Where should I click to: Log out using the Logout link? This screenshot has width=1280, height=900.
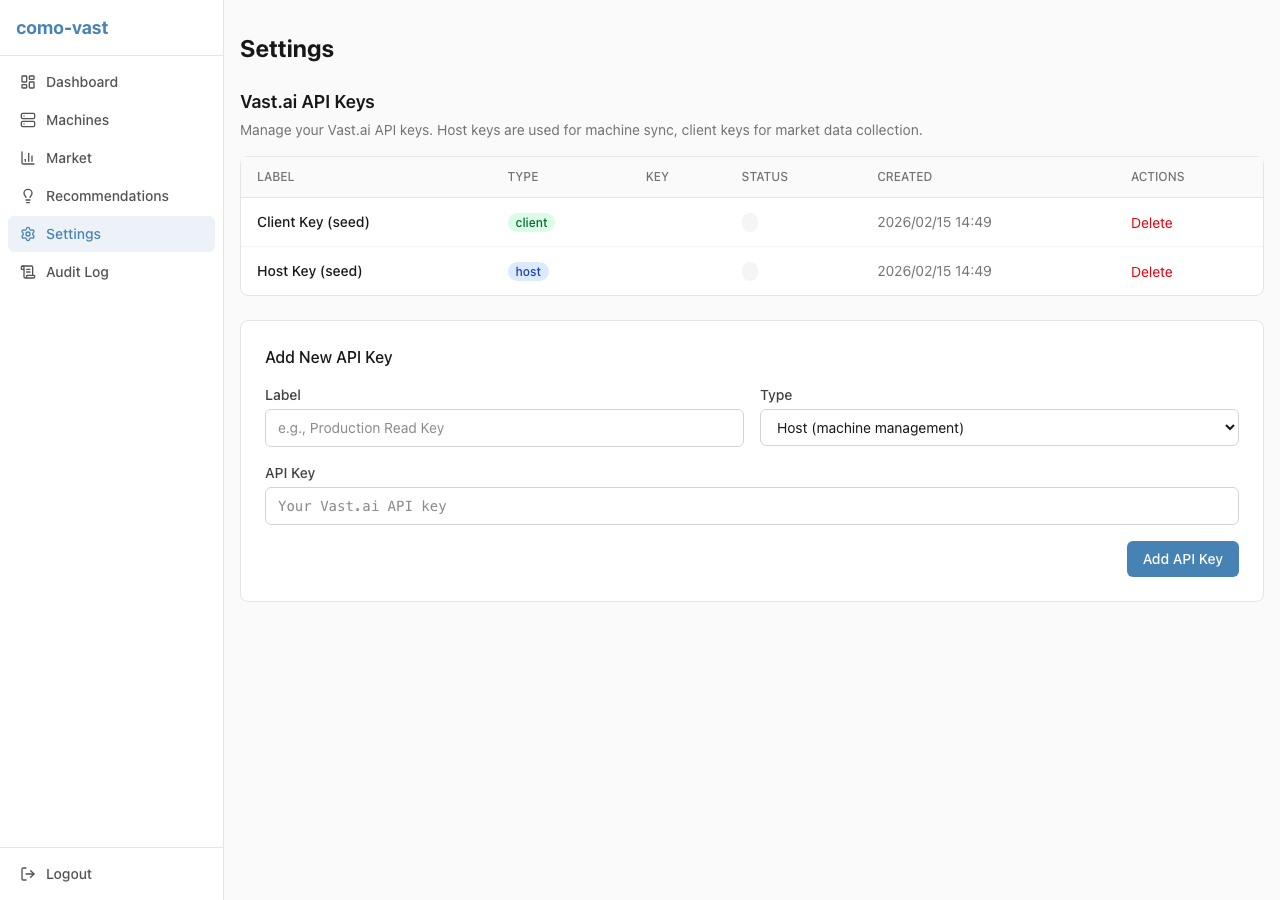(x=111, y=874)
